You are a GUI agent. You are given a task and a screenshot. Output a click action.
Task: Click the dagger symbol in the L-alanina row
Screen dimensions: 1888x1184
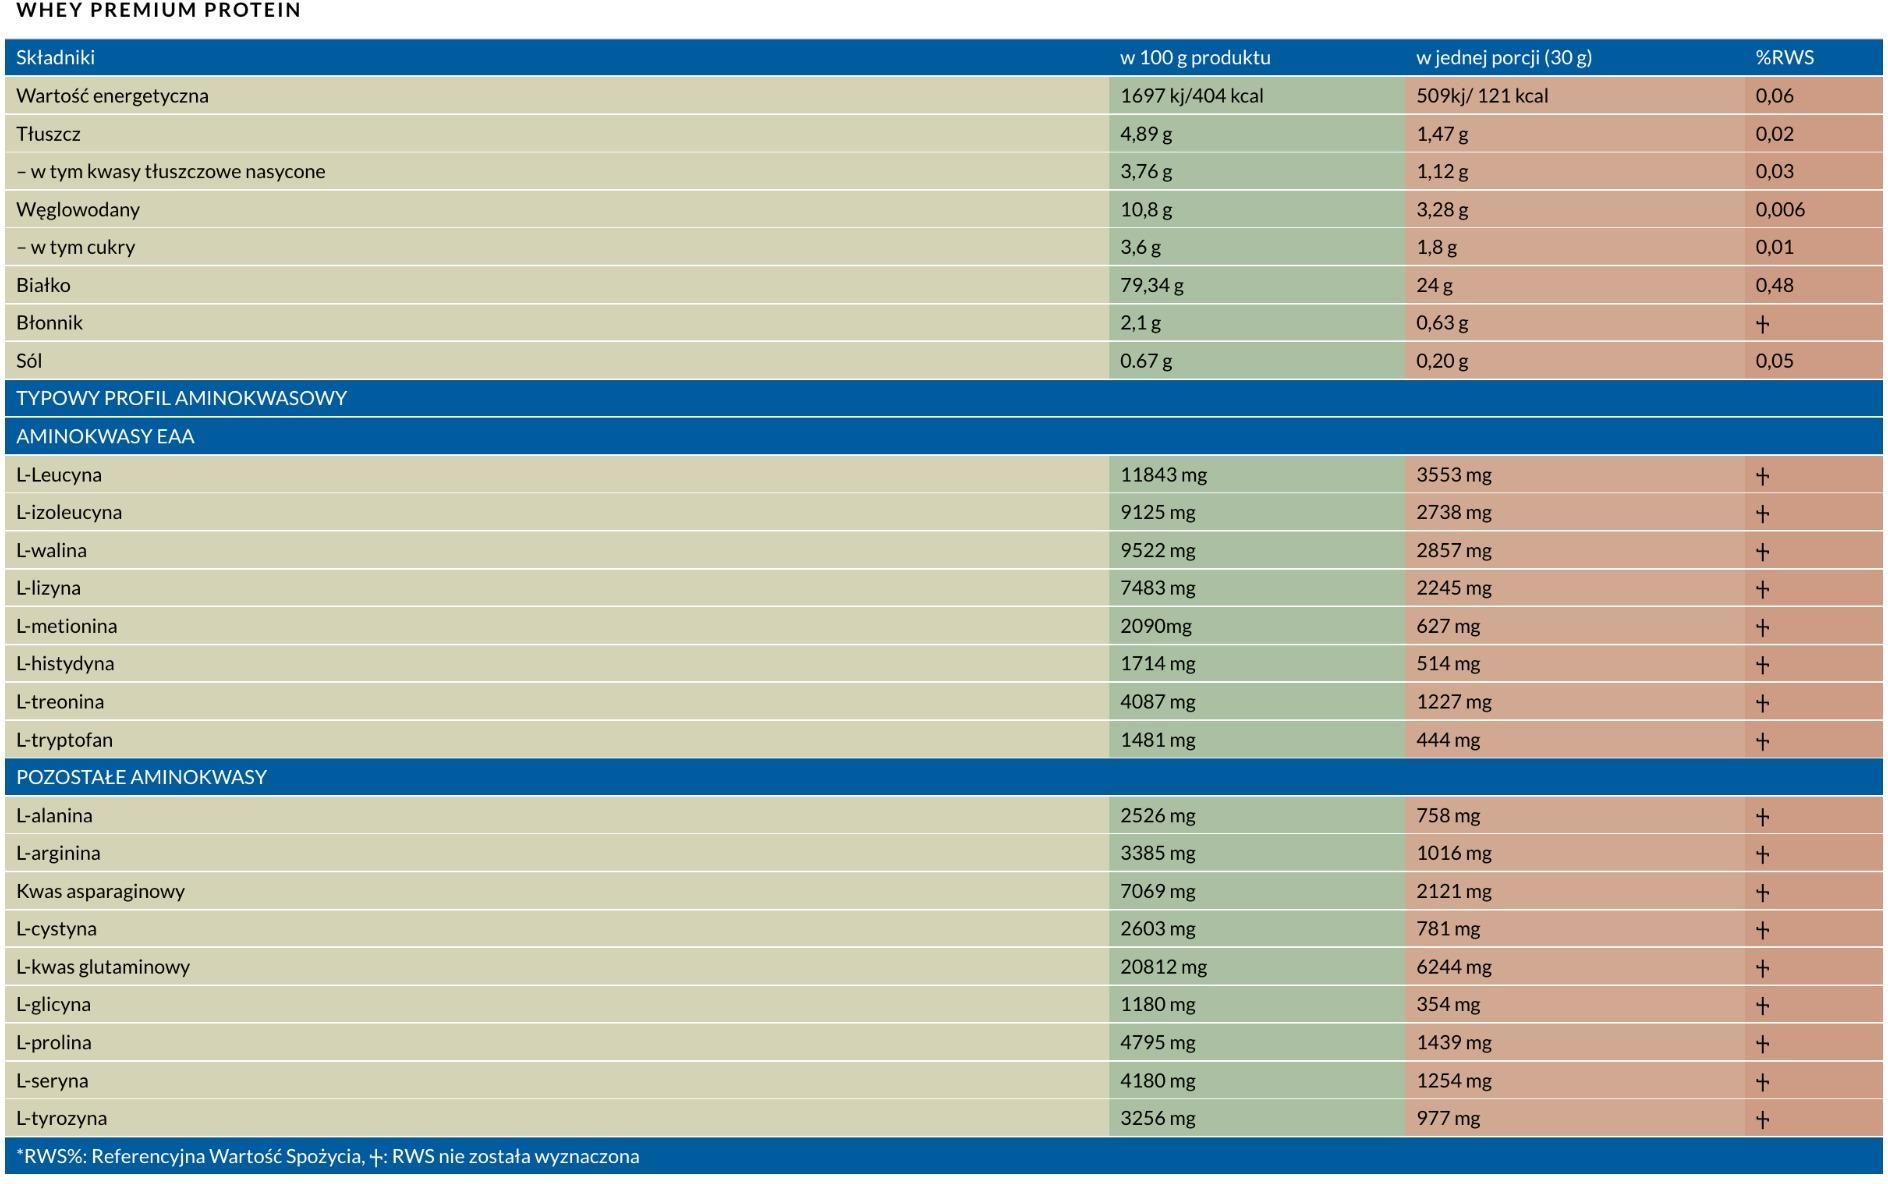[1762, 817]
